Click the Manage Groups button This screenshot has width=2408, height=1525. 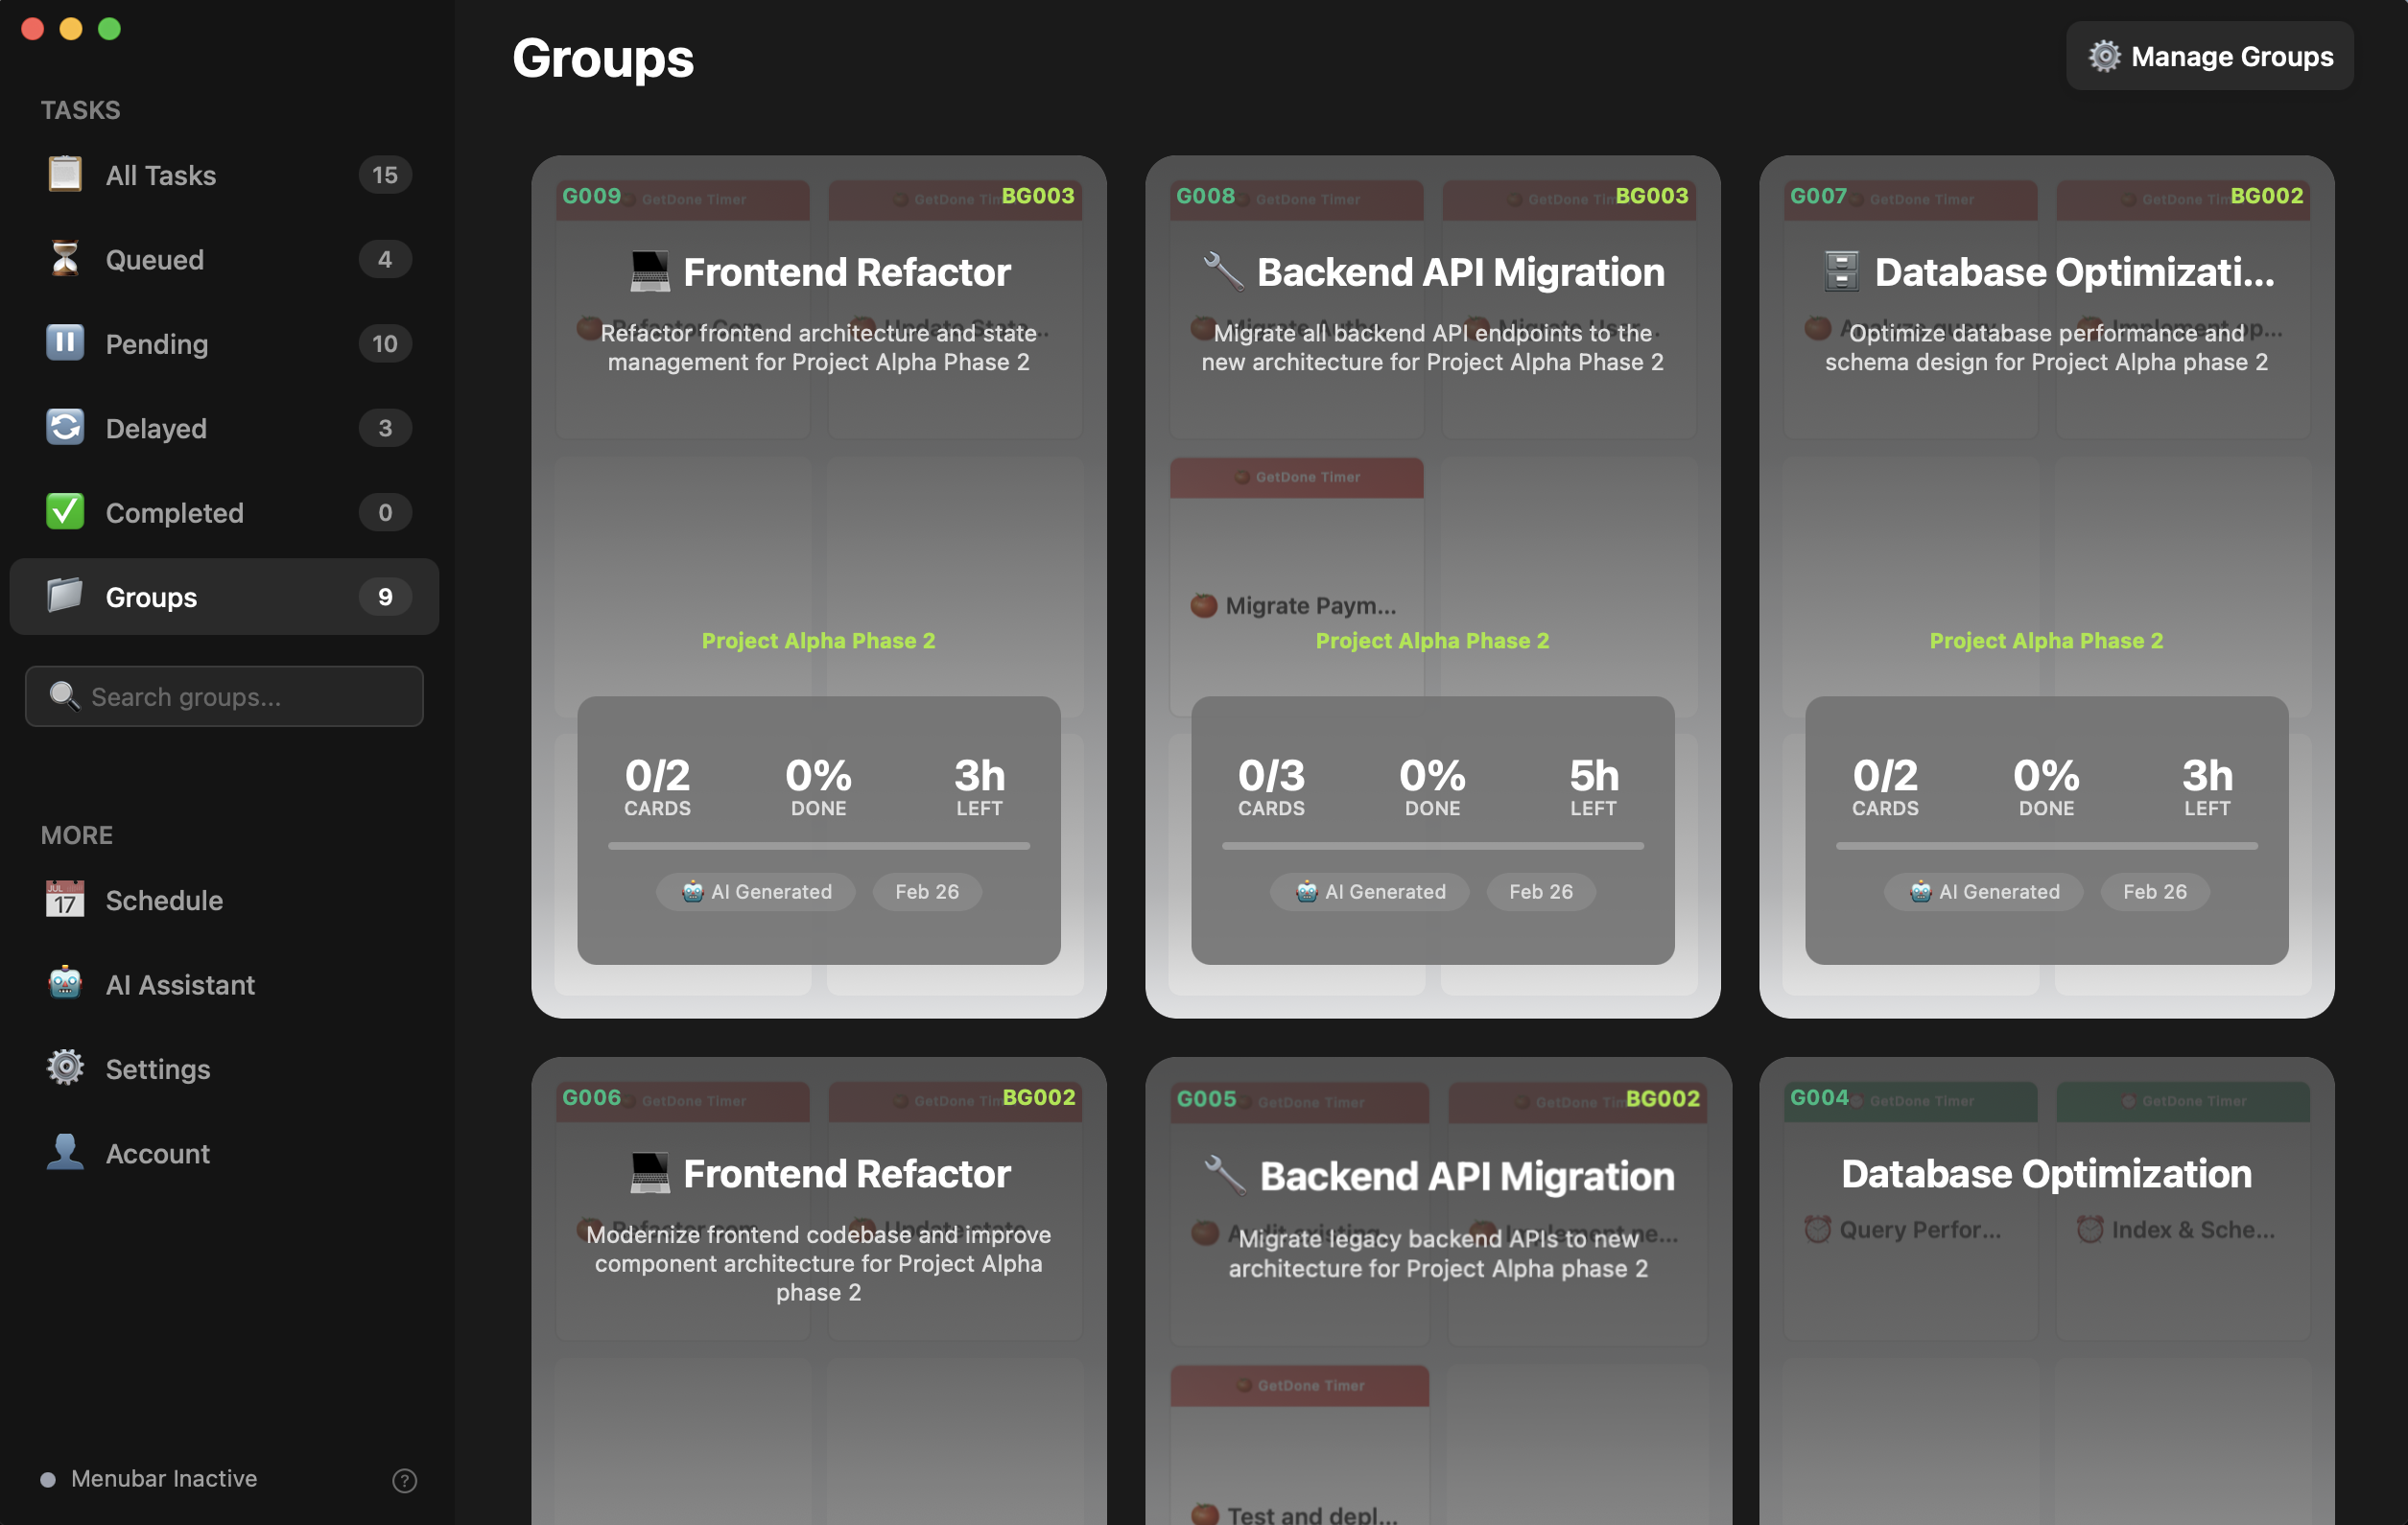pyautogui.click(x=2210, y=56)
